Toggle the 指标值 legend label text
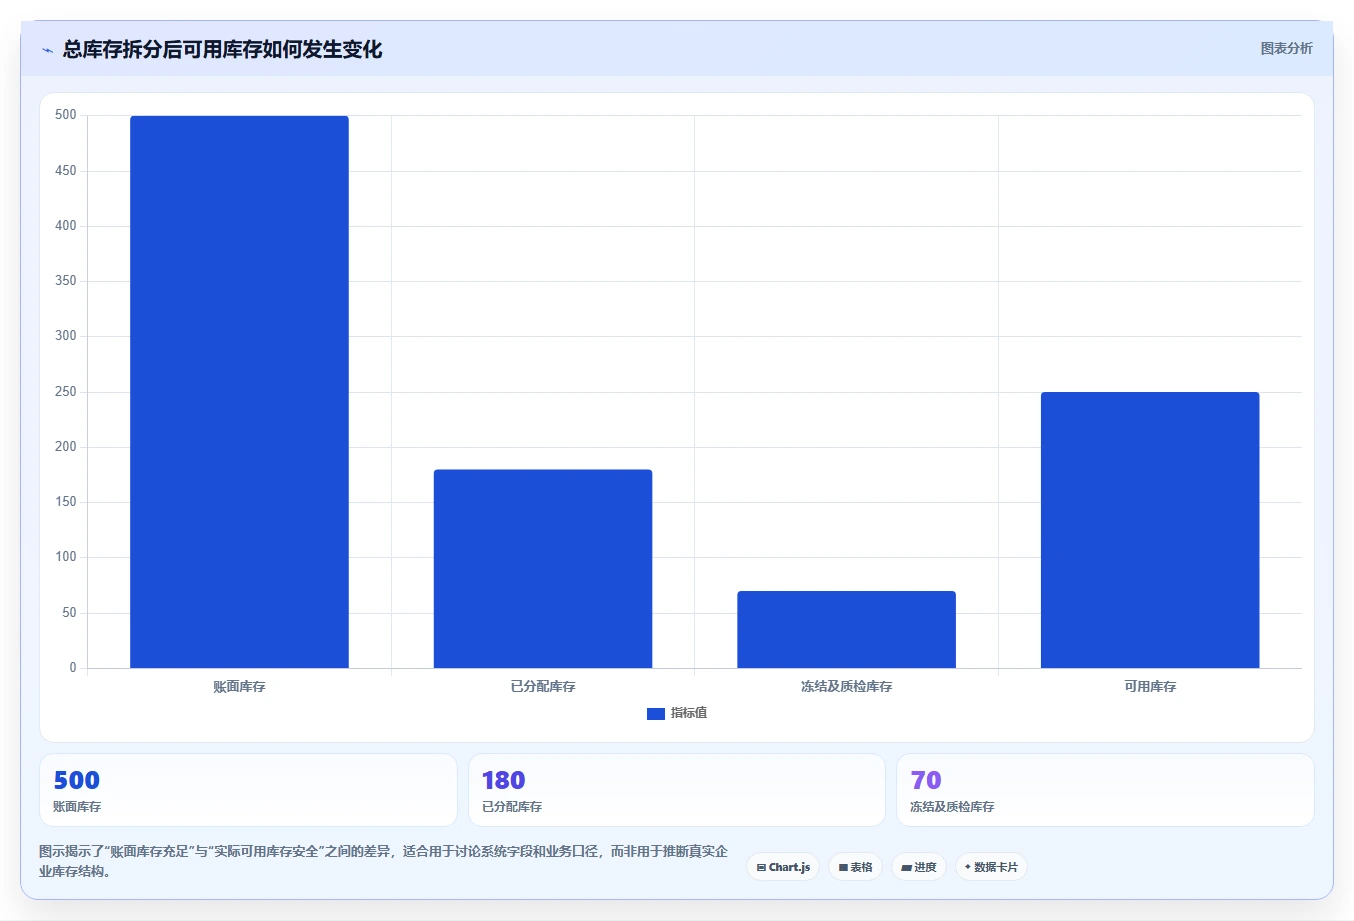 pyautogui.click(x=689, y=713)
